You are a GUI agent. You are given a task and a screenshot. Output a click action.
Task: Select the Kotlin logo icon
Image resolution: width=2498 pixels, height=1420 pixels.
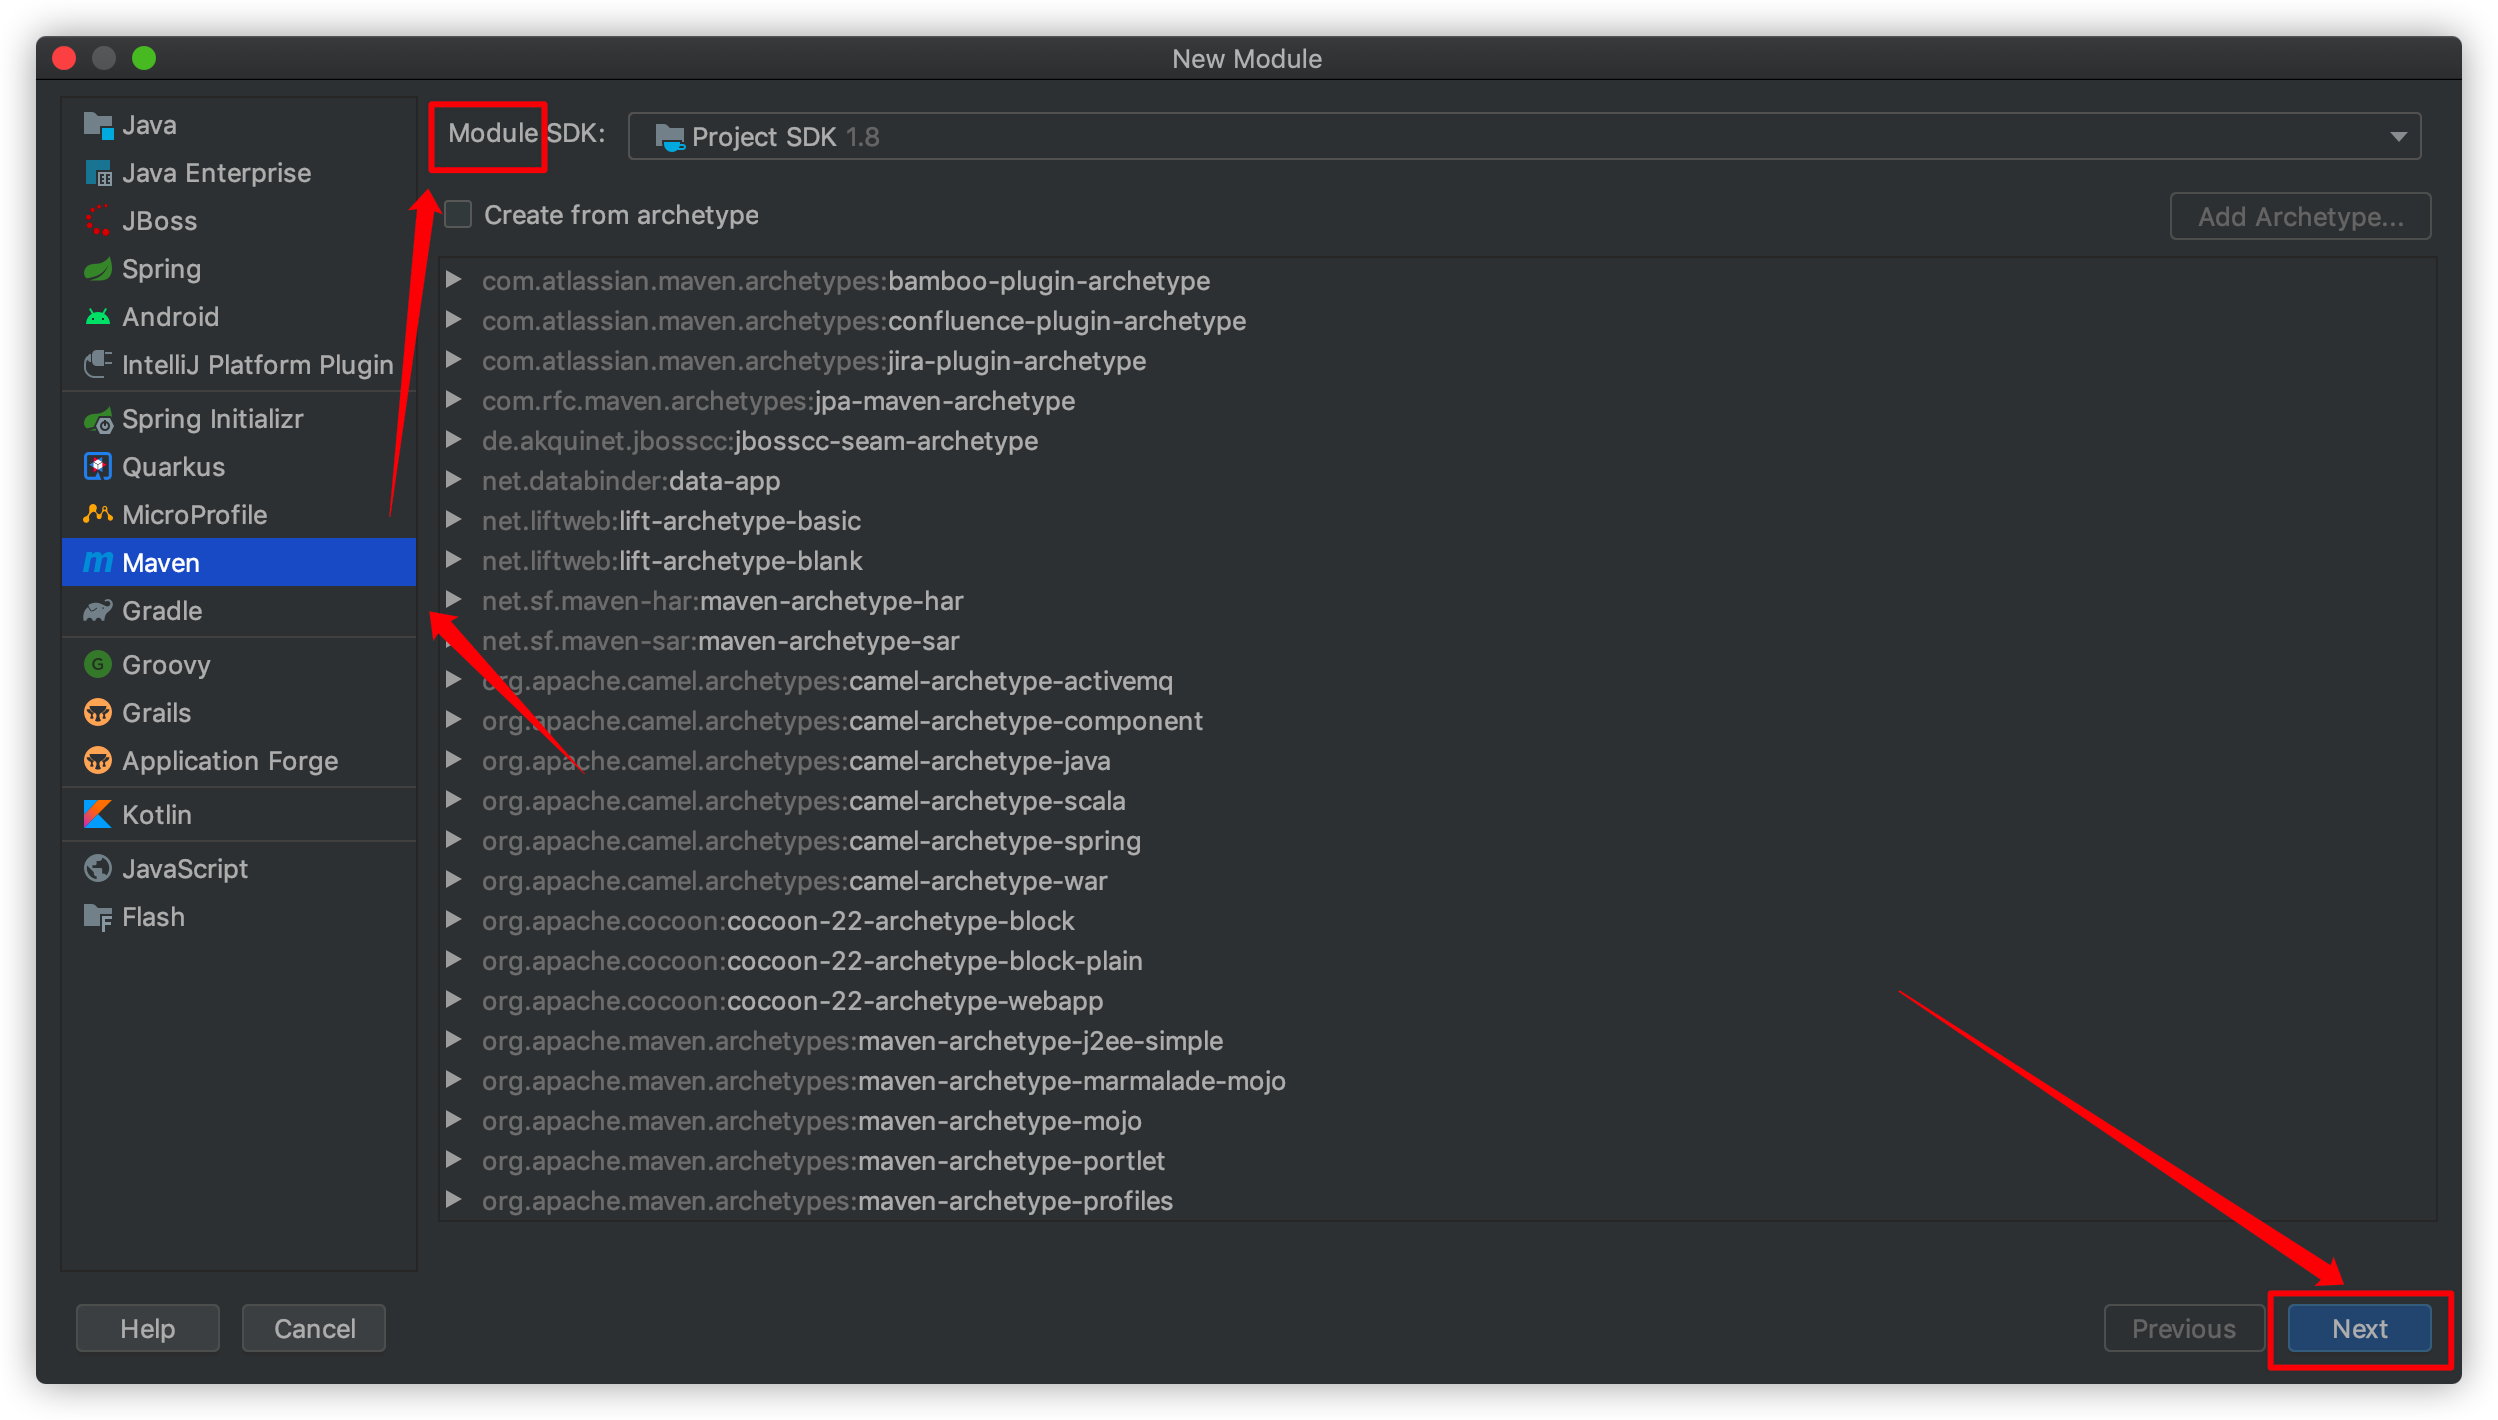(98, 815)
